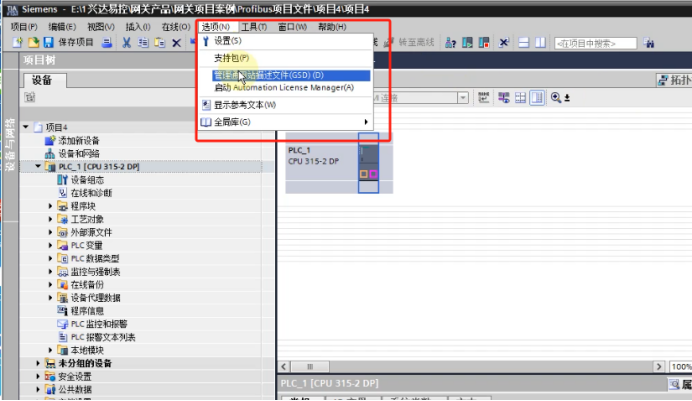Click the Delete X icon
The width and height of the screenshot is (692, 401).
click(176, 43)
